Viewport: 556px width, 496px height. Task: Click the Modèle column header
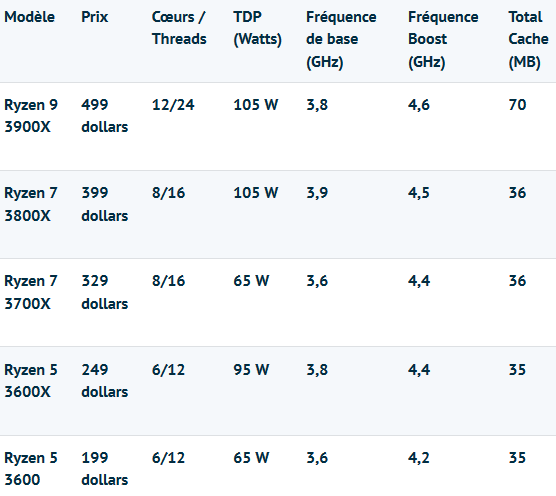[29, 17]
